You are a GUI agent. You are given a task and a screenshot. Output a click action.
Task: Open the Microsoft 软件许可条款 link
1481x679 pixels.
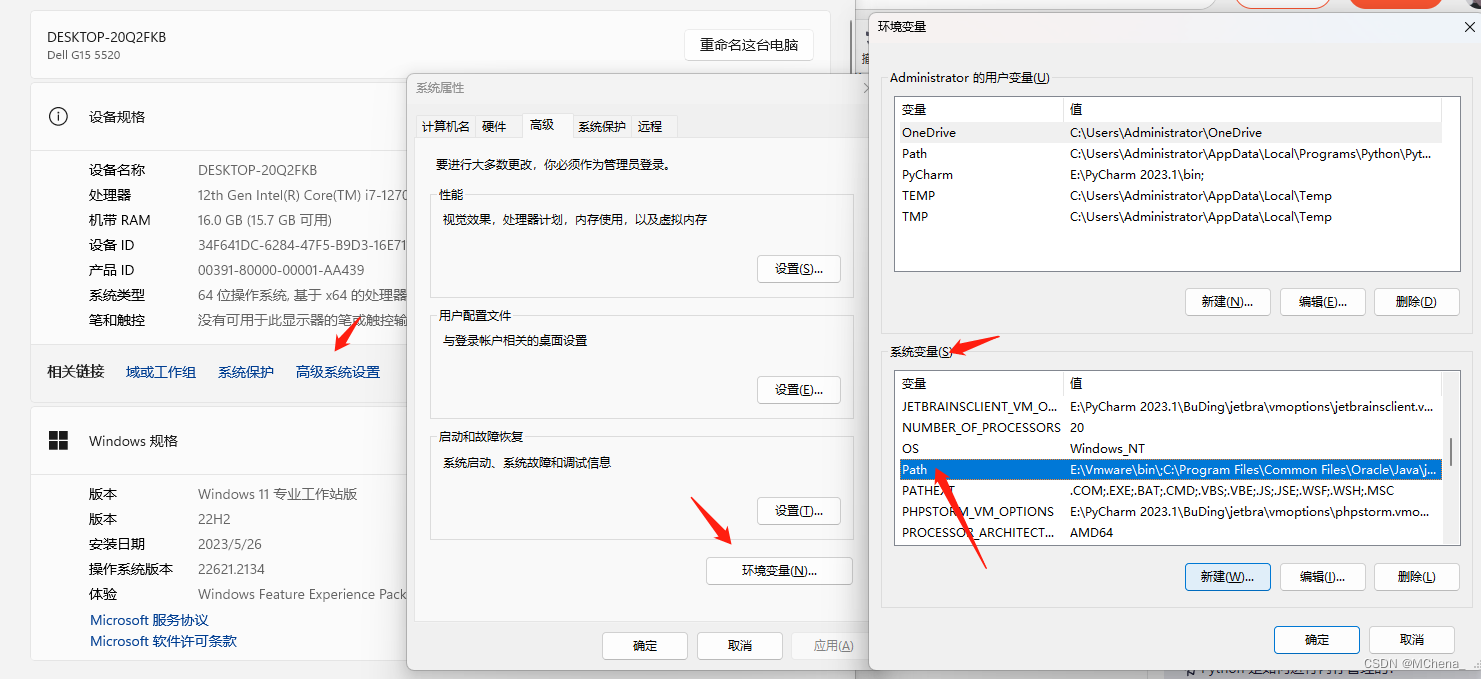click(163, 641)
